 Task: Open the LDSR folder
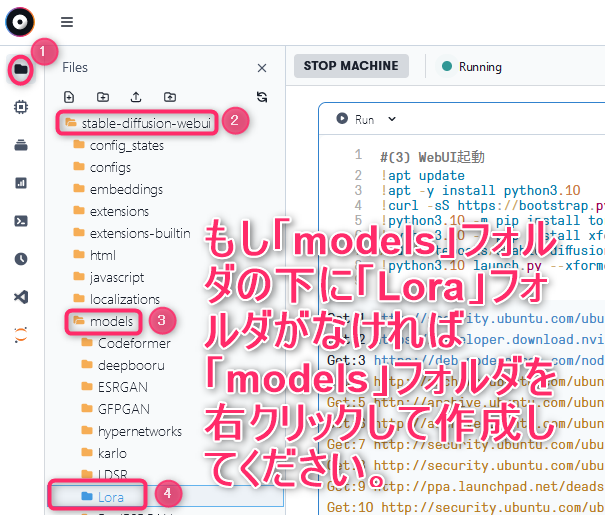click(x=104, y=474)
